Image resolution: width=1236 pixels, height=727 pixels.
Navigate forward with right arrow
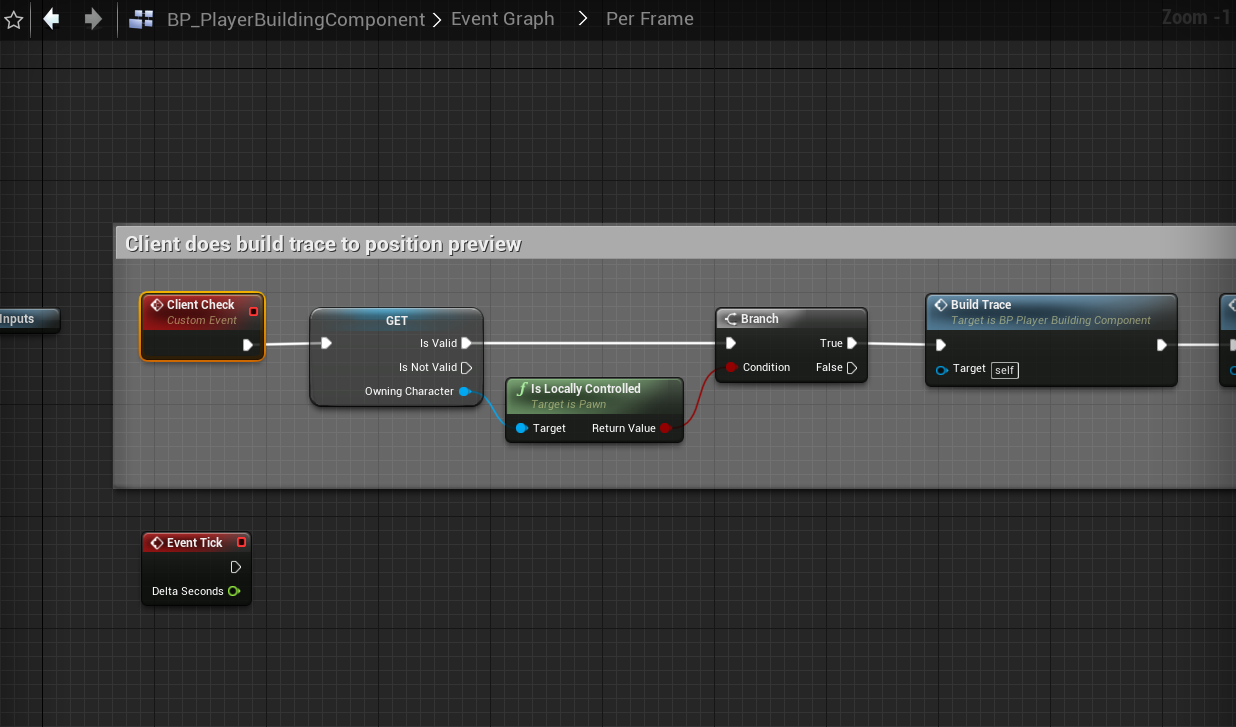coord(93,19)
